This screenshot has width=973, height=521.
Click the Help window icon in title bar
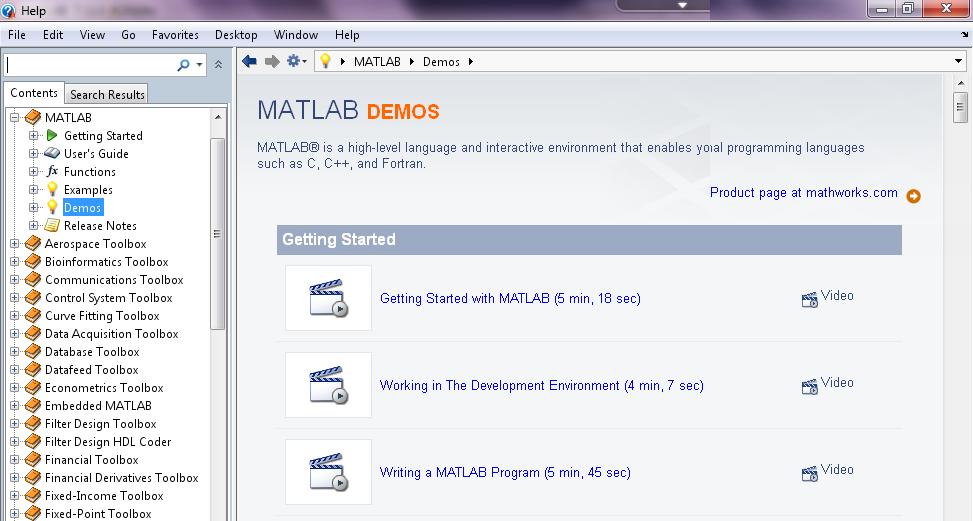click(x=8, y=11)
